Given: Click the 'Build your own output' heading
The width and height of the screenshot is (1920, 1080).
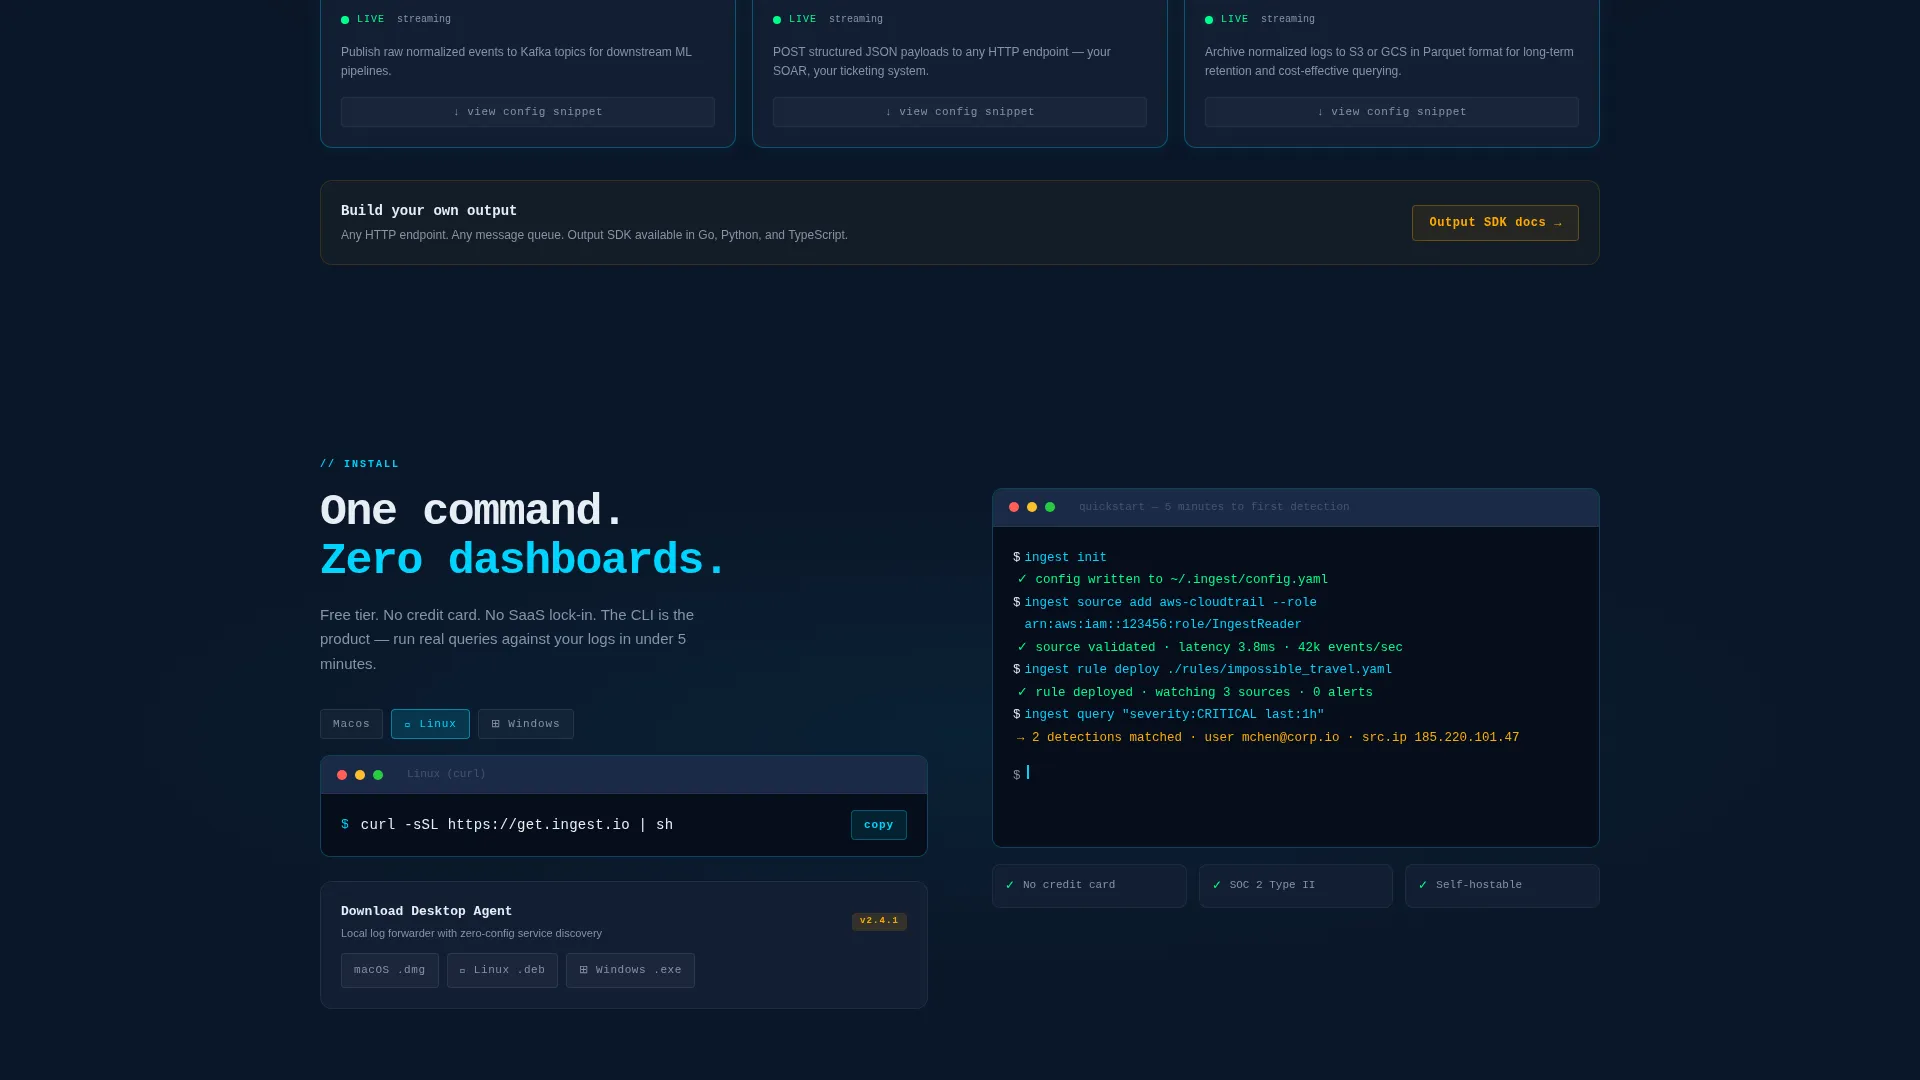Looking at the screenshot, I should click(429, 211).
